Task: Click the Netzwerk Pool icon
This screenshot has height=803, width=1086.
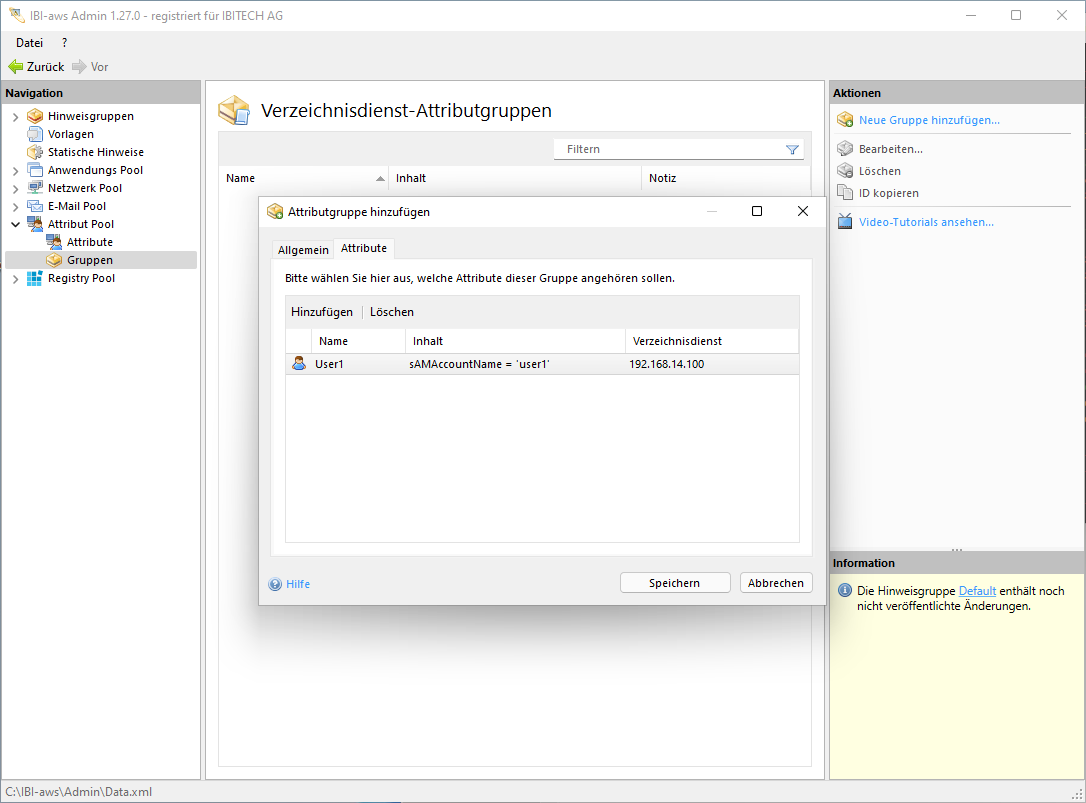Action: (x=35, y=188)
